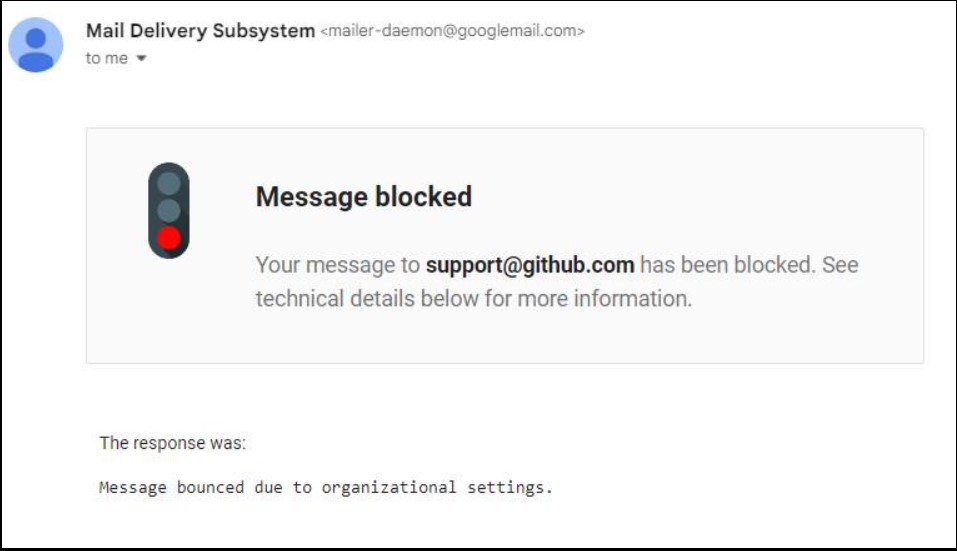Click the word "Subsystem" in sender name
The image size is (957, 551).
point(264,31)
